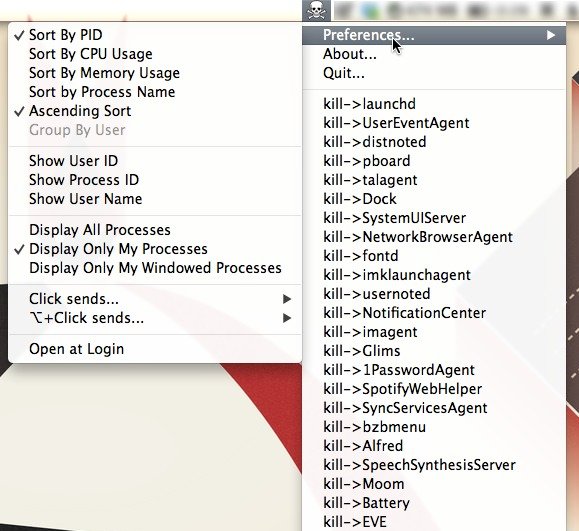This screenshot has height=531, width=579.
Task: Enable Sort By Memory Usage
Action: coord(155,73)
